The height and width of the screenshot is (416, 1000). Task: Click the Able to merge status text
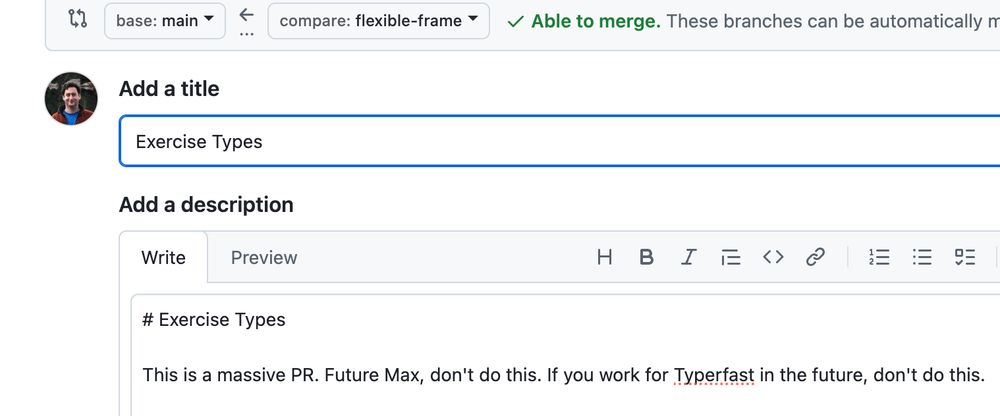point(596,21)
